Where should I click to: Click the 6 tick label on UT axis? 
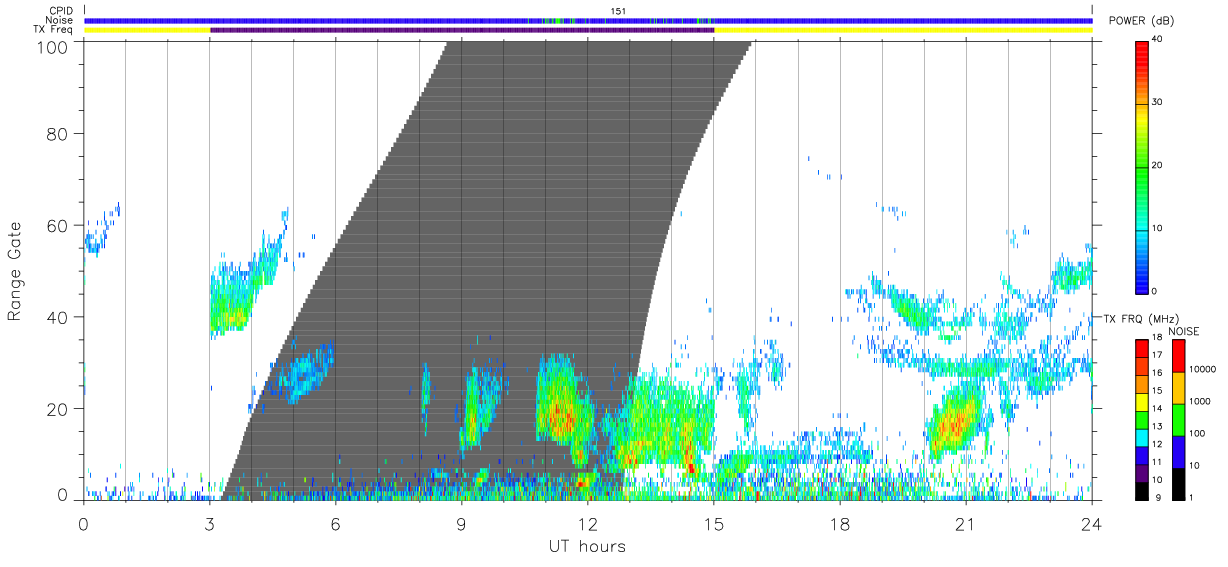(335, 523)
